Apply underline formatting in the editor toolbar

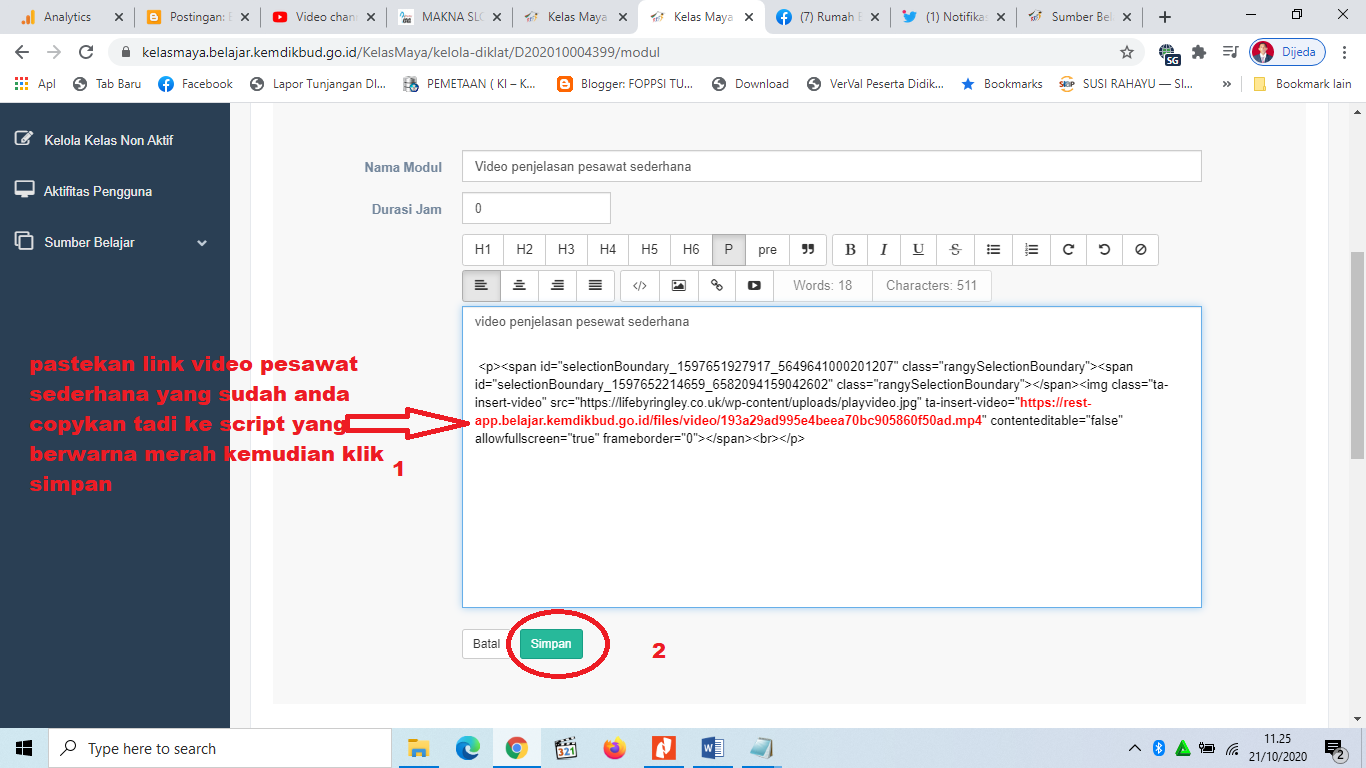click(x=918, y=250)
